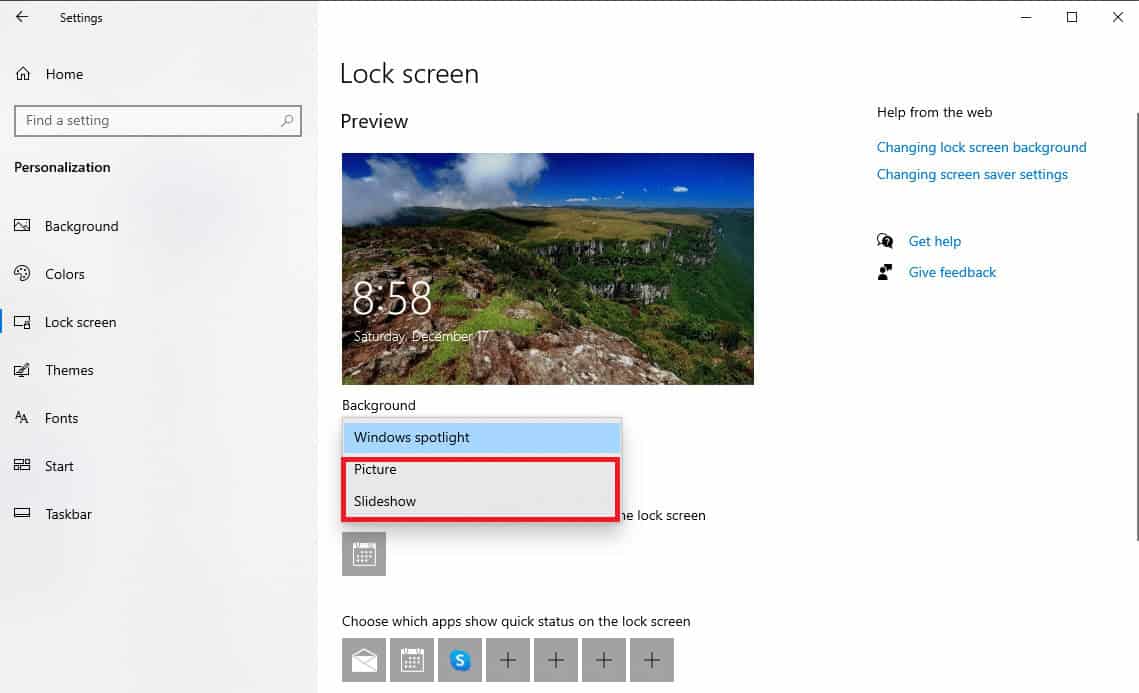
Task: Click the Give feedback link
Action: 952,272
